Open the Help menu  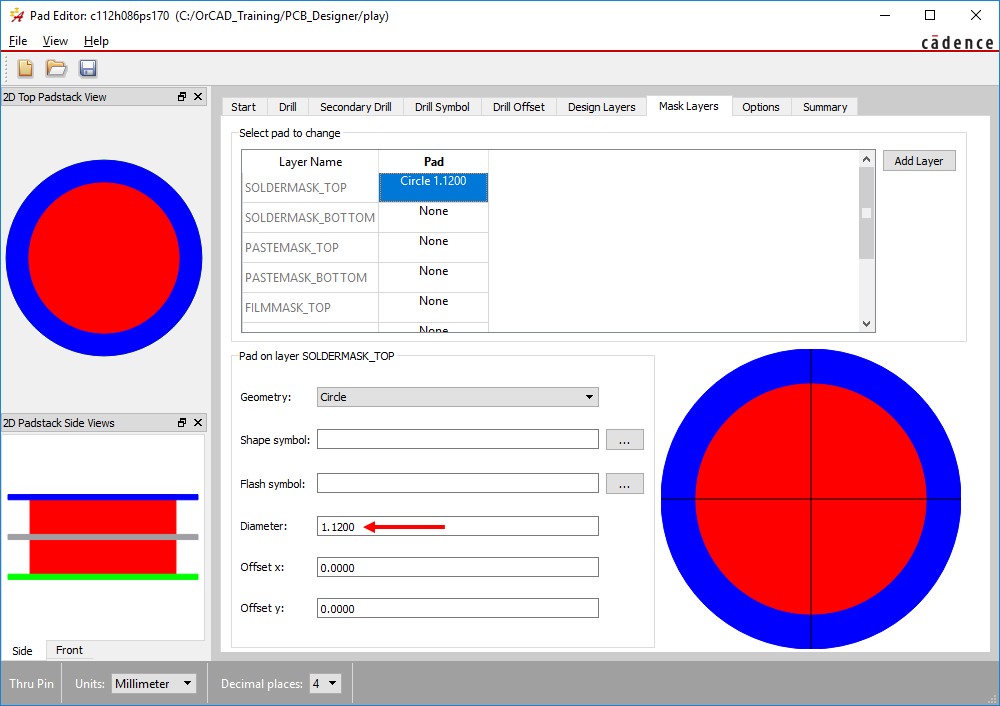96,41
